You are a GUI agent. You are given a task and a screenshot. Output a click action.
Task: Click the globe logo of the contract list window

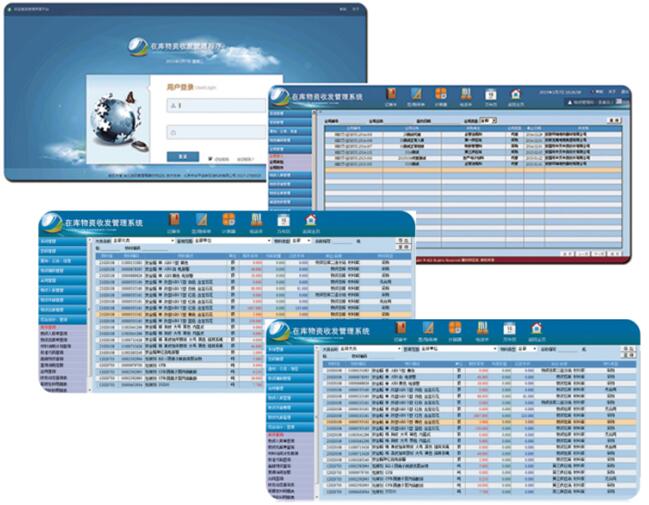pyautogui.click(x=280, y=97)
